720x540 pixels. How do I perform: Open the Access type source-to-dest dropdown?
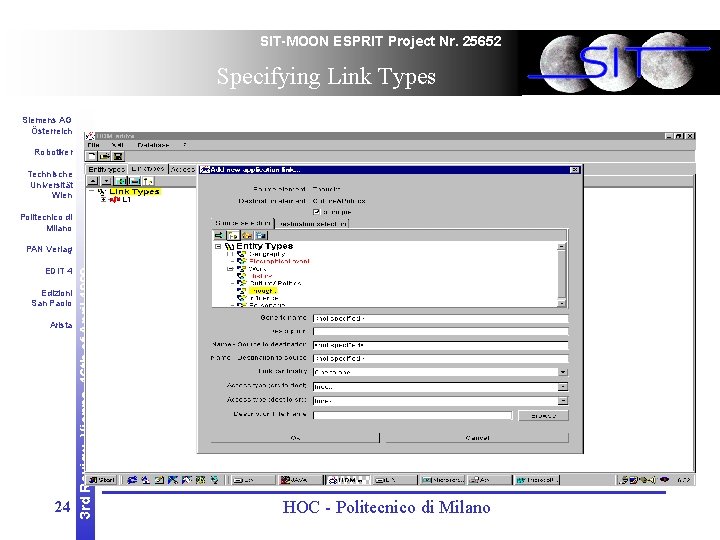point(563,387)
